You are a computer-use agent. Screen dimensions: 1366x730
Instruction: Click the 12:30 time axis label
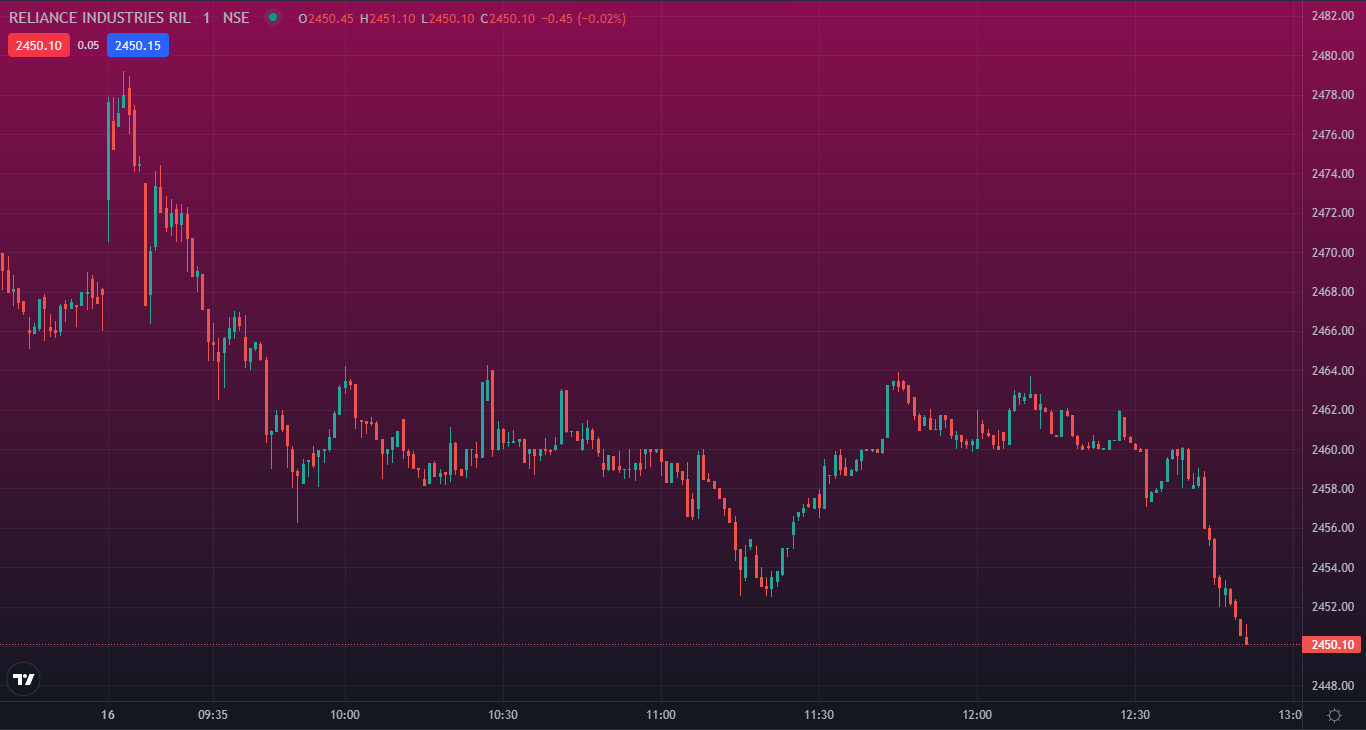[x=1135, y=715]
